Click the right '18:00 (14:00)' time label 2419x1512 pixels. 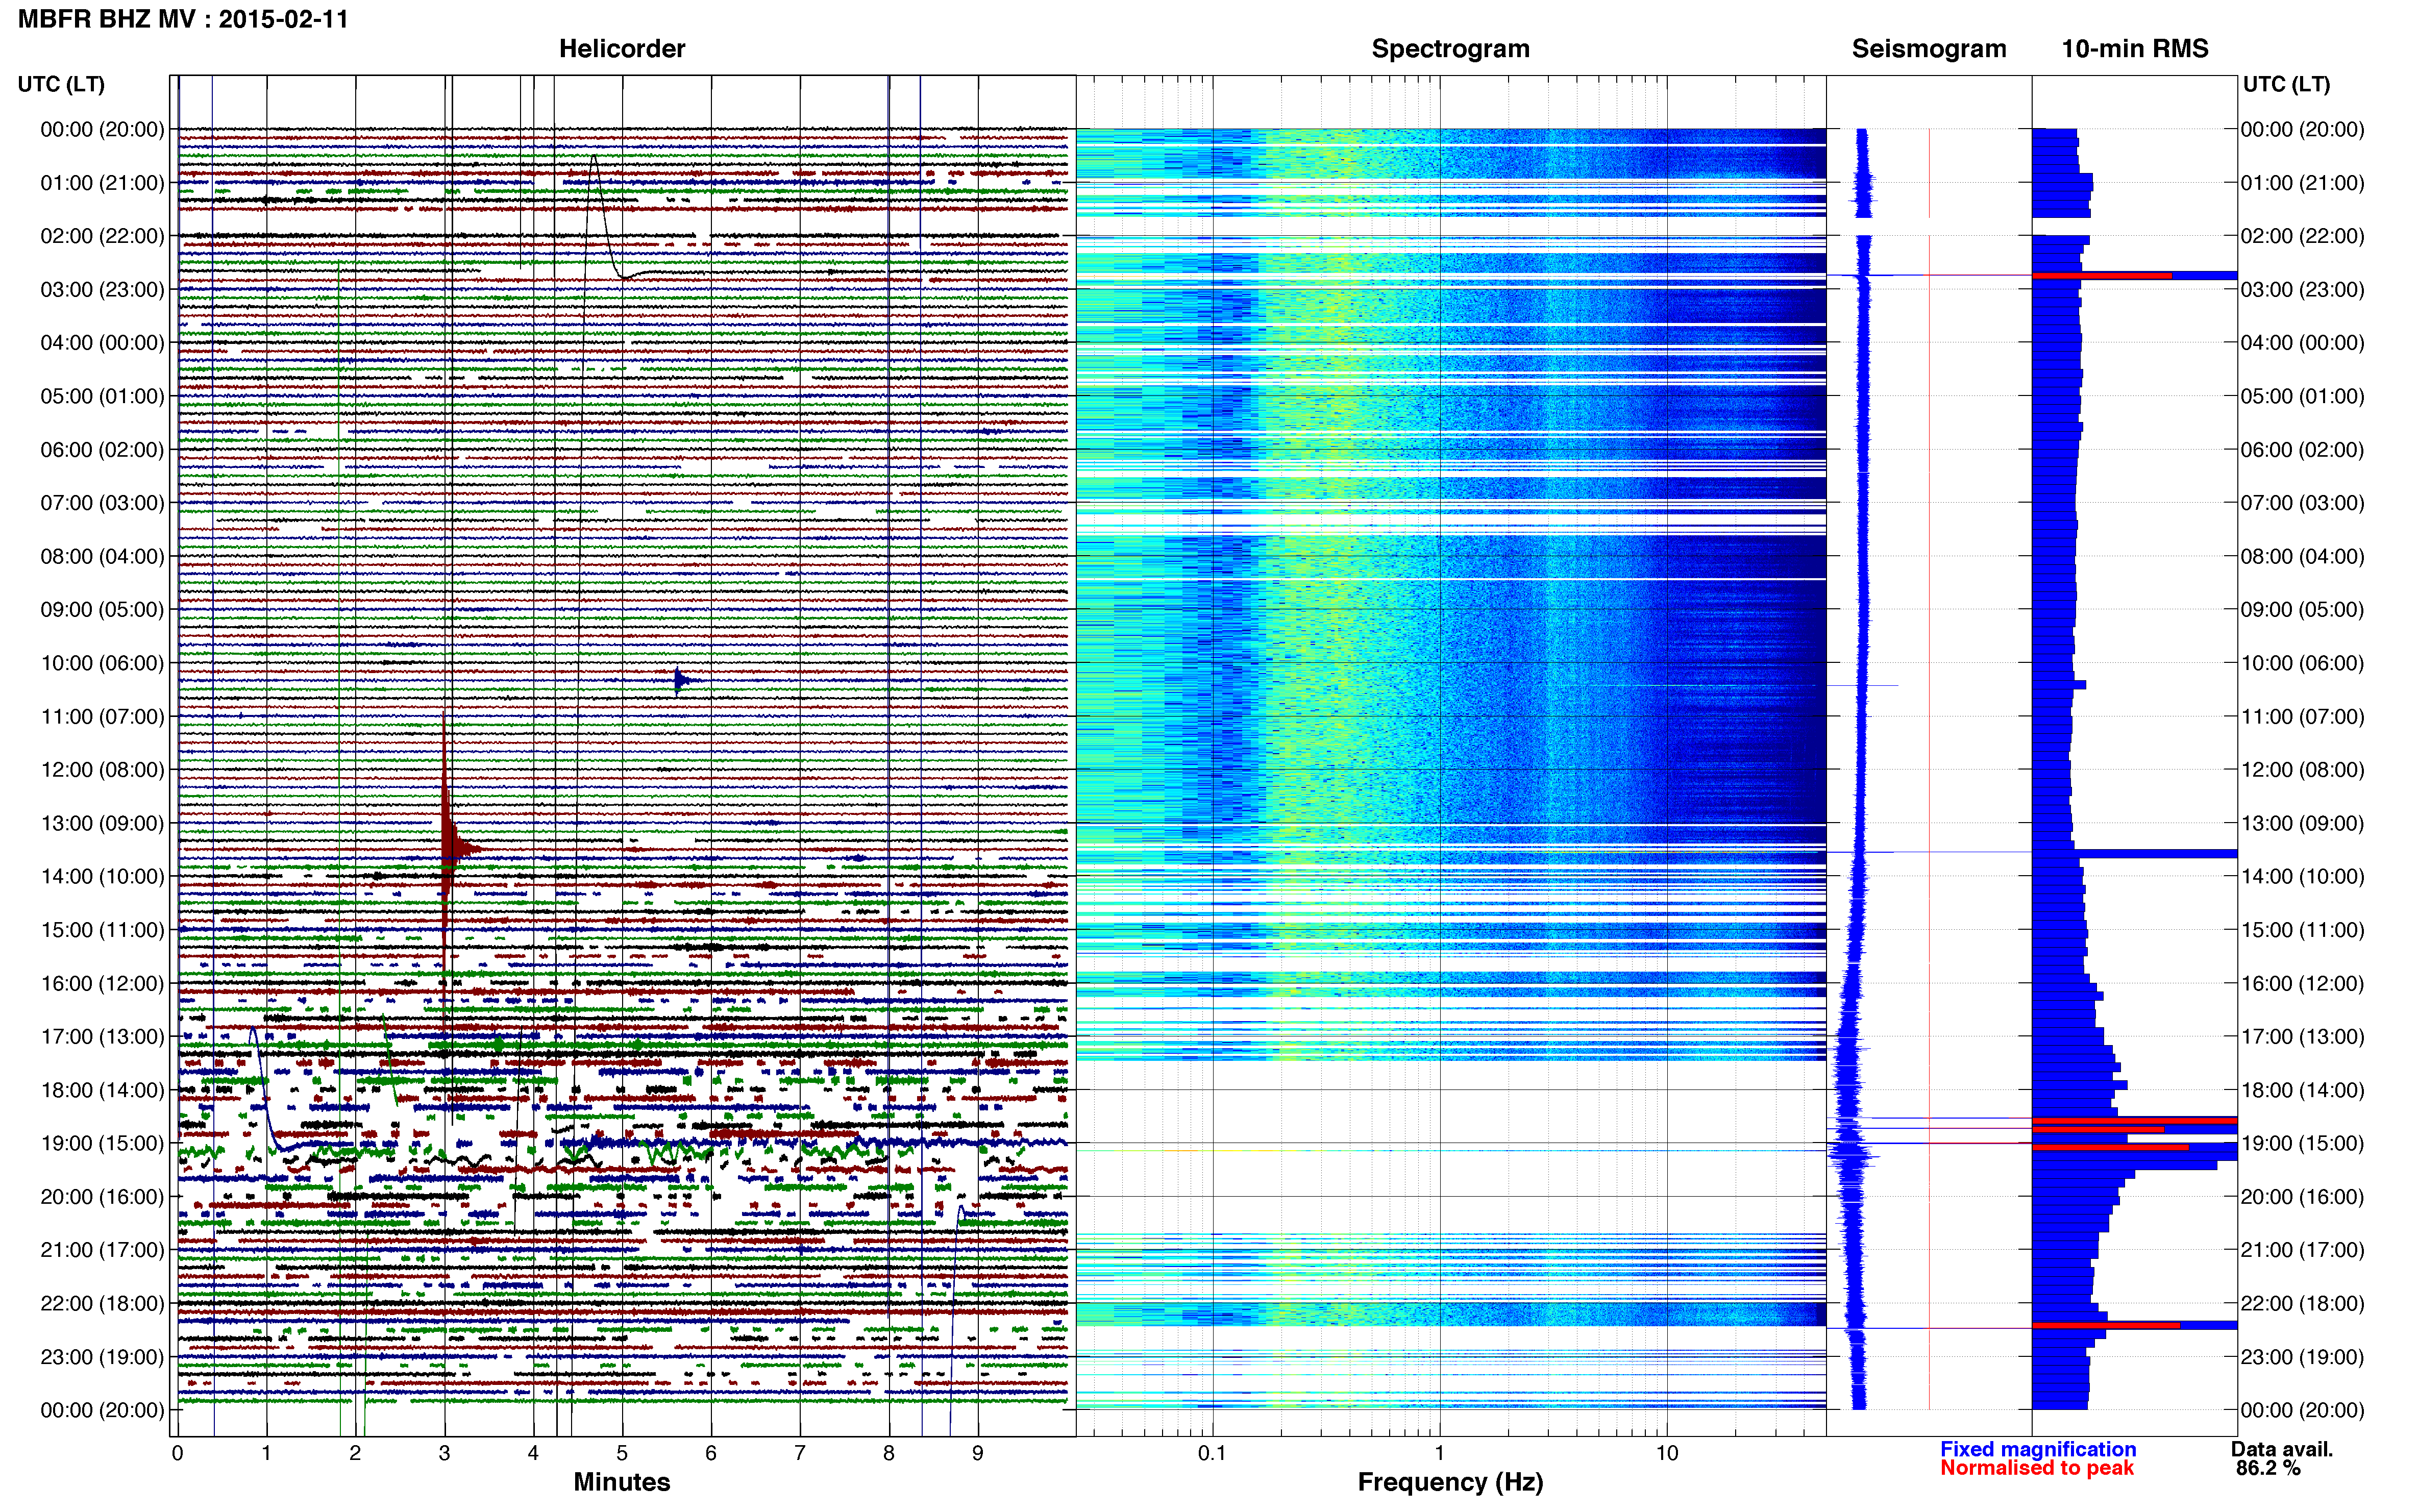2302,1090
